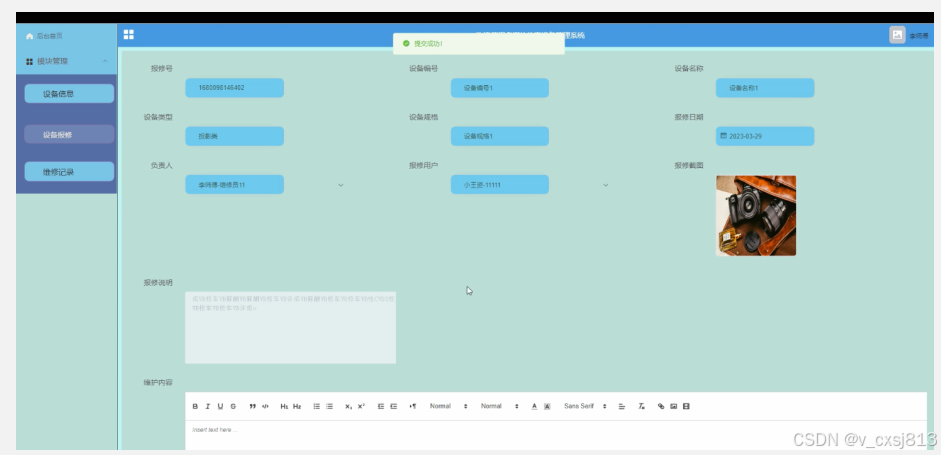
Task: Open the text alignment option
Action: pyautogui.click(x=622, y=406)
